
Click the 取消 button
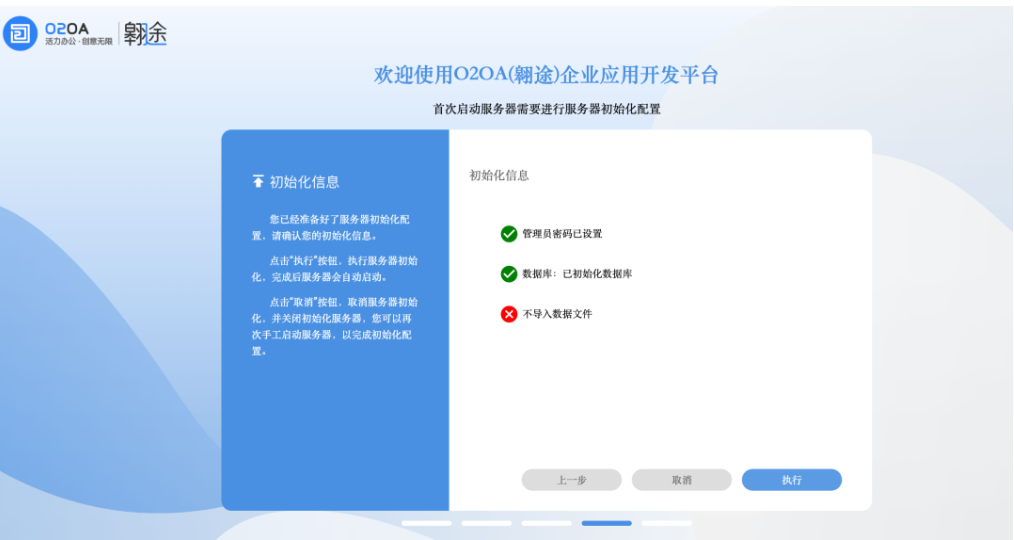(682, 480)
